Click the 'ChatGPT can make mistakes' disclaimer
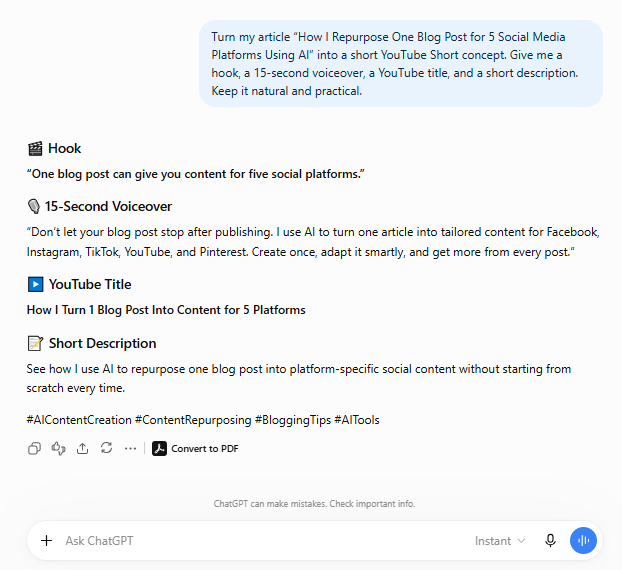622x570 pixels. pos(314,504)
